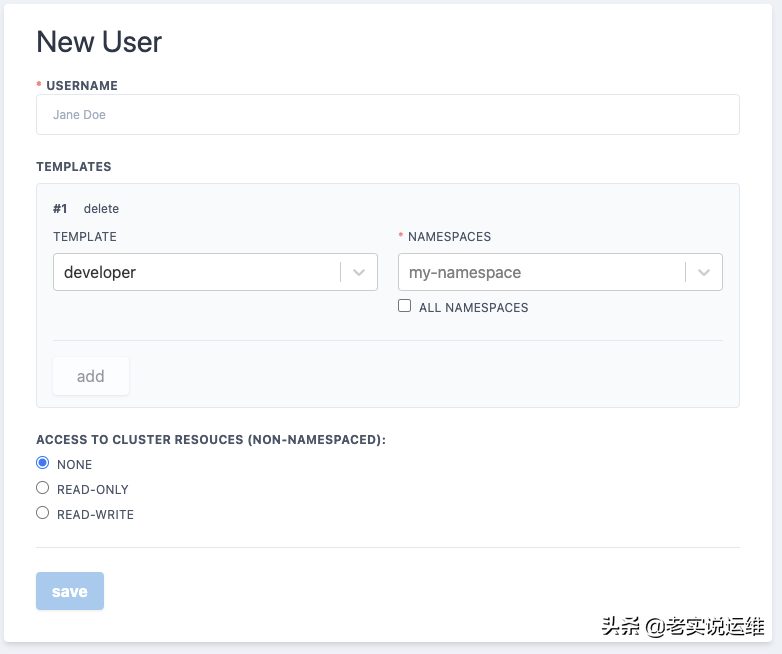
Task: Save the new user
Action: click(x=70, y=591)
